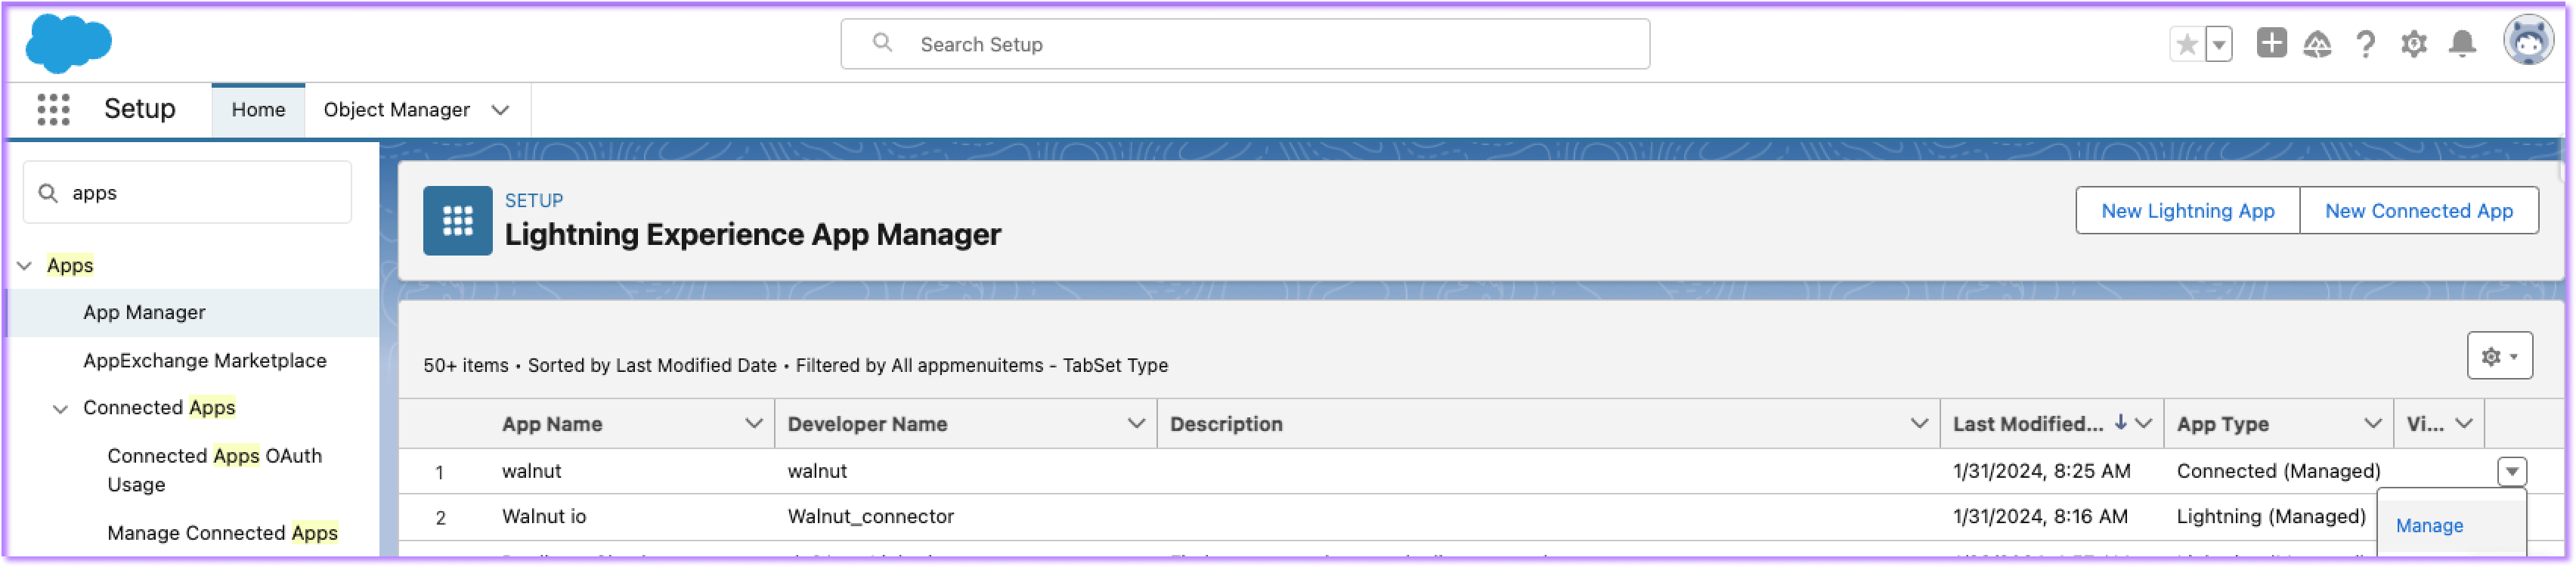Open the Setup gear icon in header
Screen dimensions: 2576x567
(x=2414, y=44)
